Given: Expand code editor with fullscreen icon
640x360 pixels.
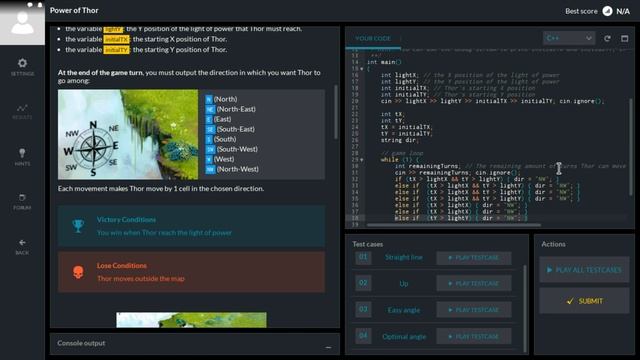Looking at the screenshot, I should (624, 38).
